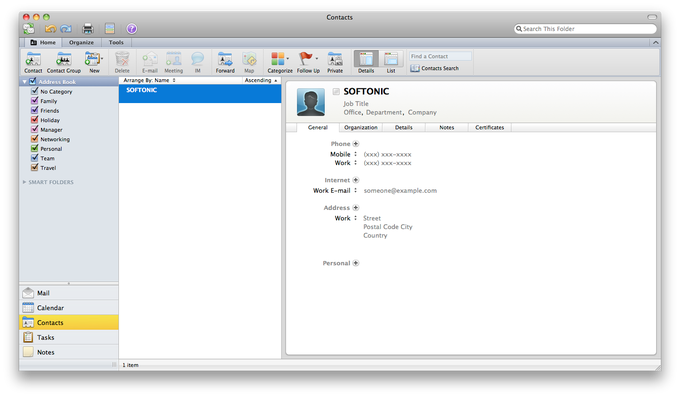The width and height of the screenshot is (680, 397).
Task: Delete the selected contact
Action: click(122, 62)
